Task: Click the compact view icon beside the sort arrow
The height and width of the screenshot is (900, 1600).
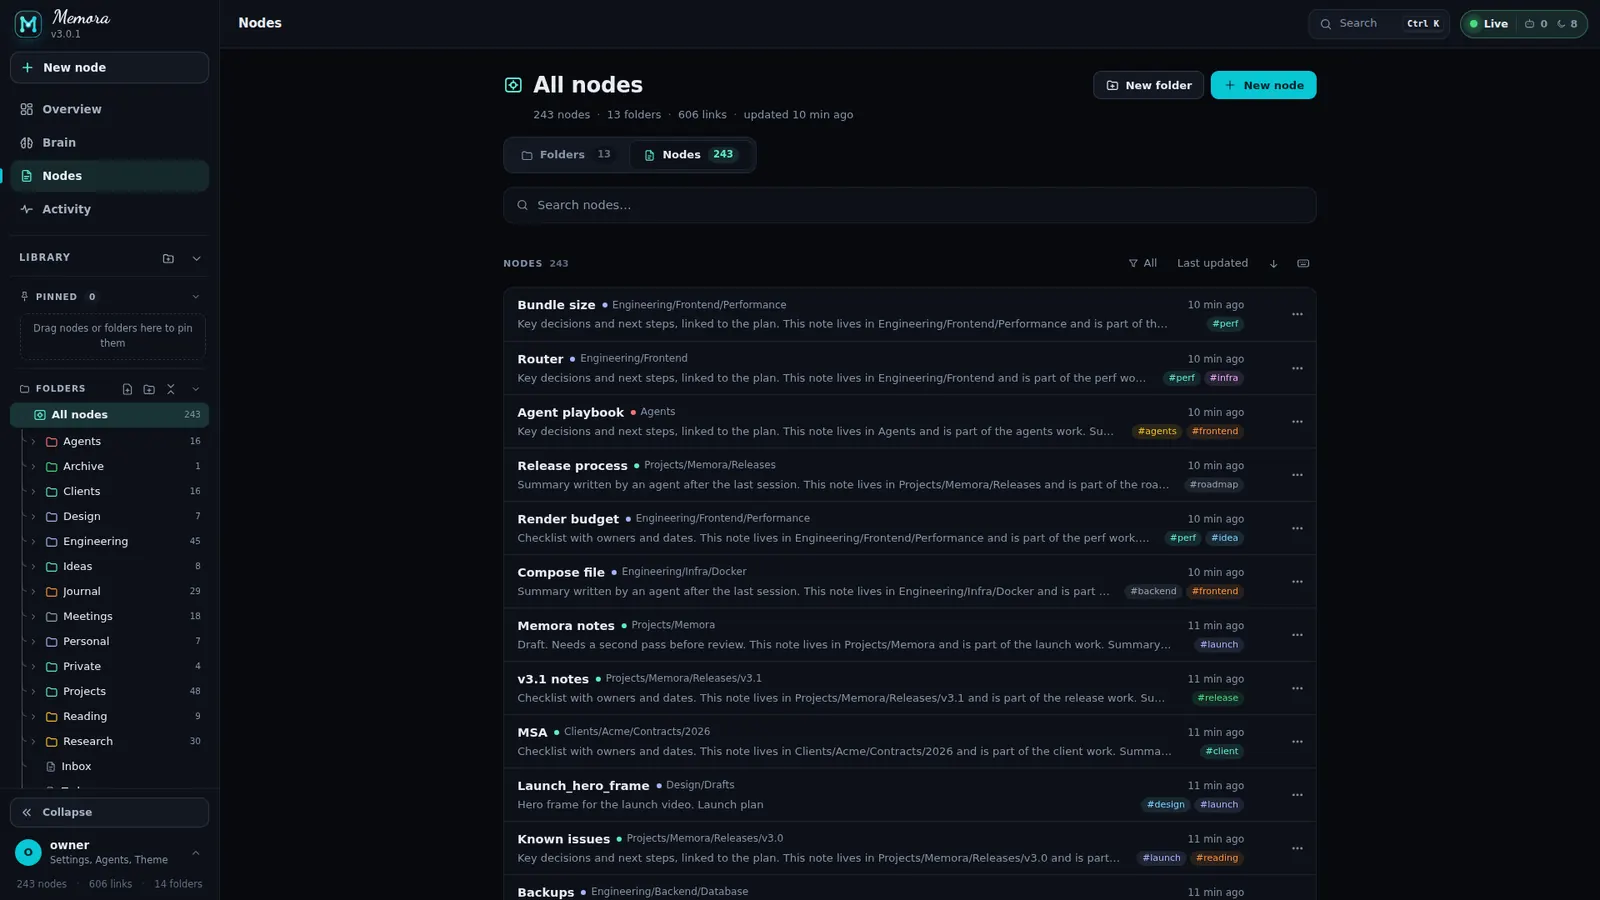Action: click(1303, 264)
